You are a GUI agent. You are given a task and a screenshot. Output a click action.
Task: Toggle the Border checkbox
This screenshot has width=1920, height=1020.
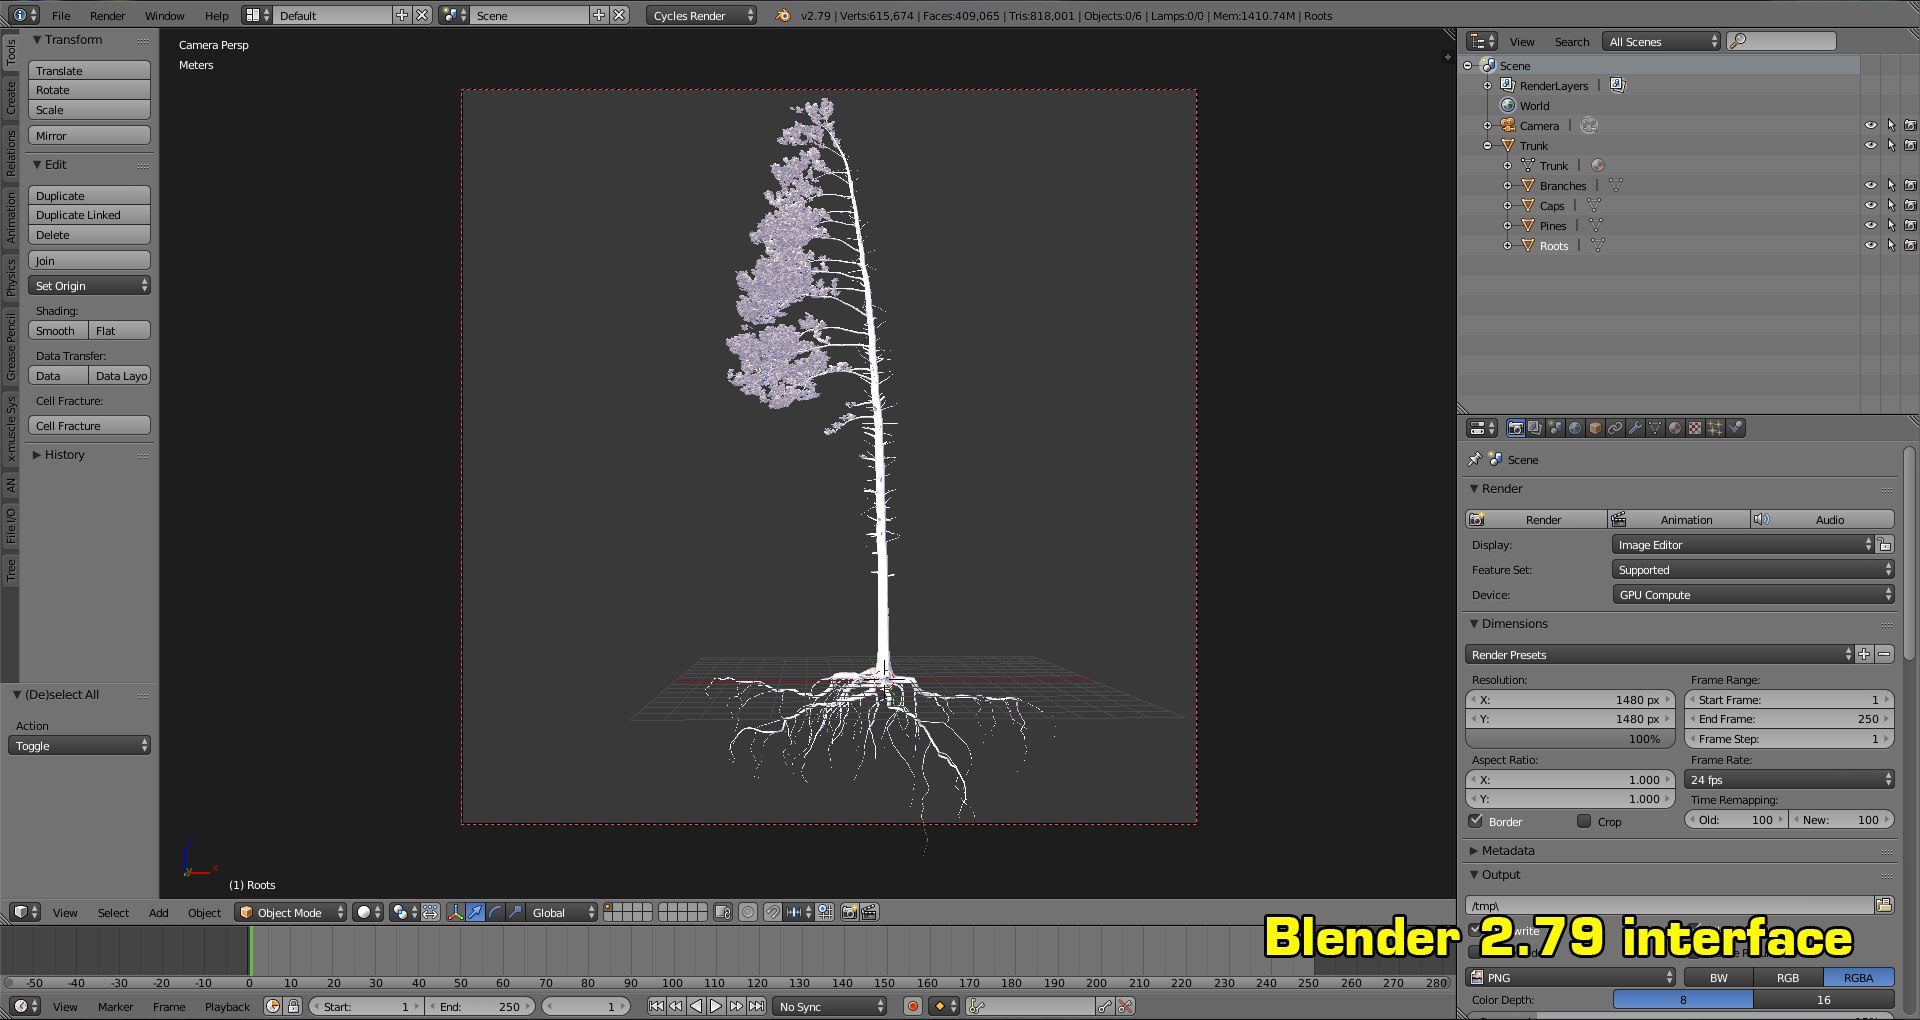click(x=1475, y=821)
